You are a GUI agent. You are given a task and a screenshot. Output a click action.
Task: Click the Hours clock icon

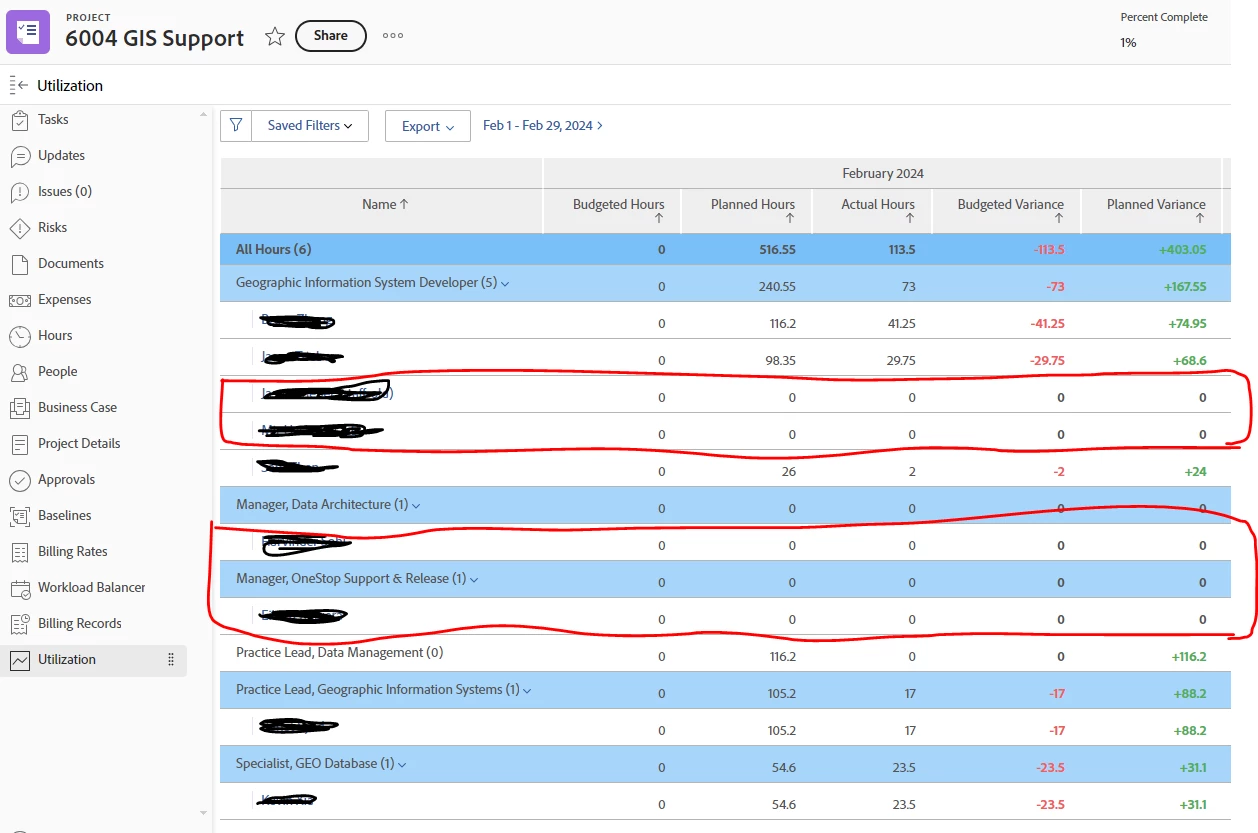point(19,336)
